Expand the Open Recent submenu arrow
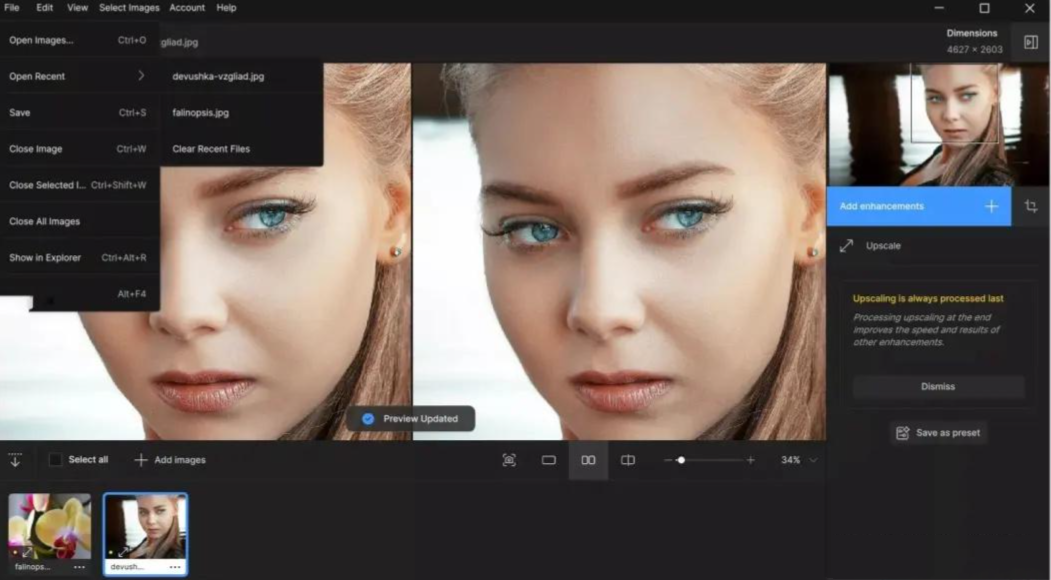 141,76
